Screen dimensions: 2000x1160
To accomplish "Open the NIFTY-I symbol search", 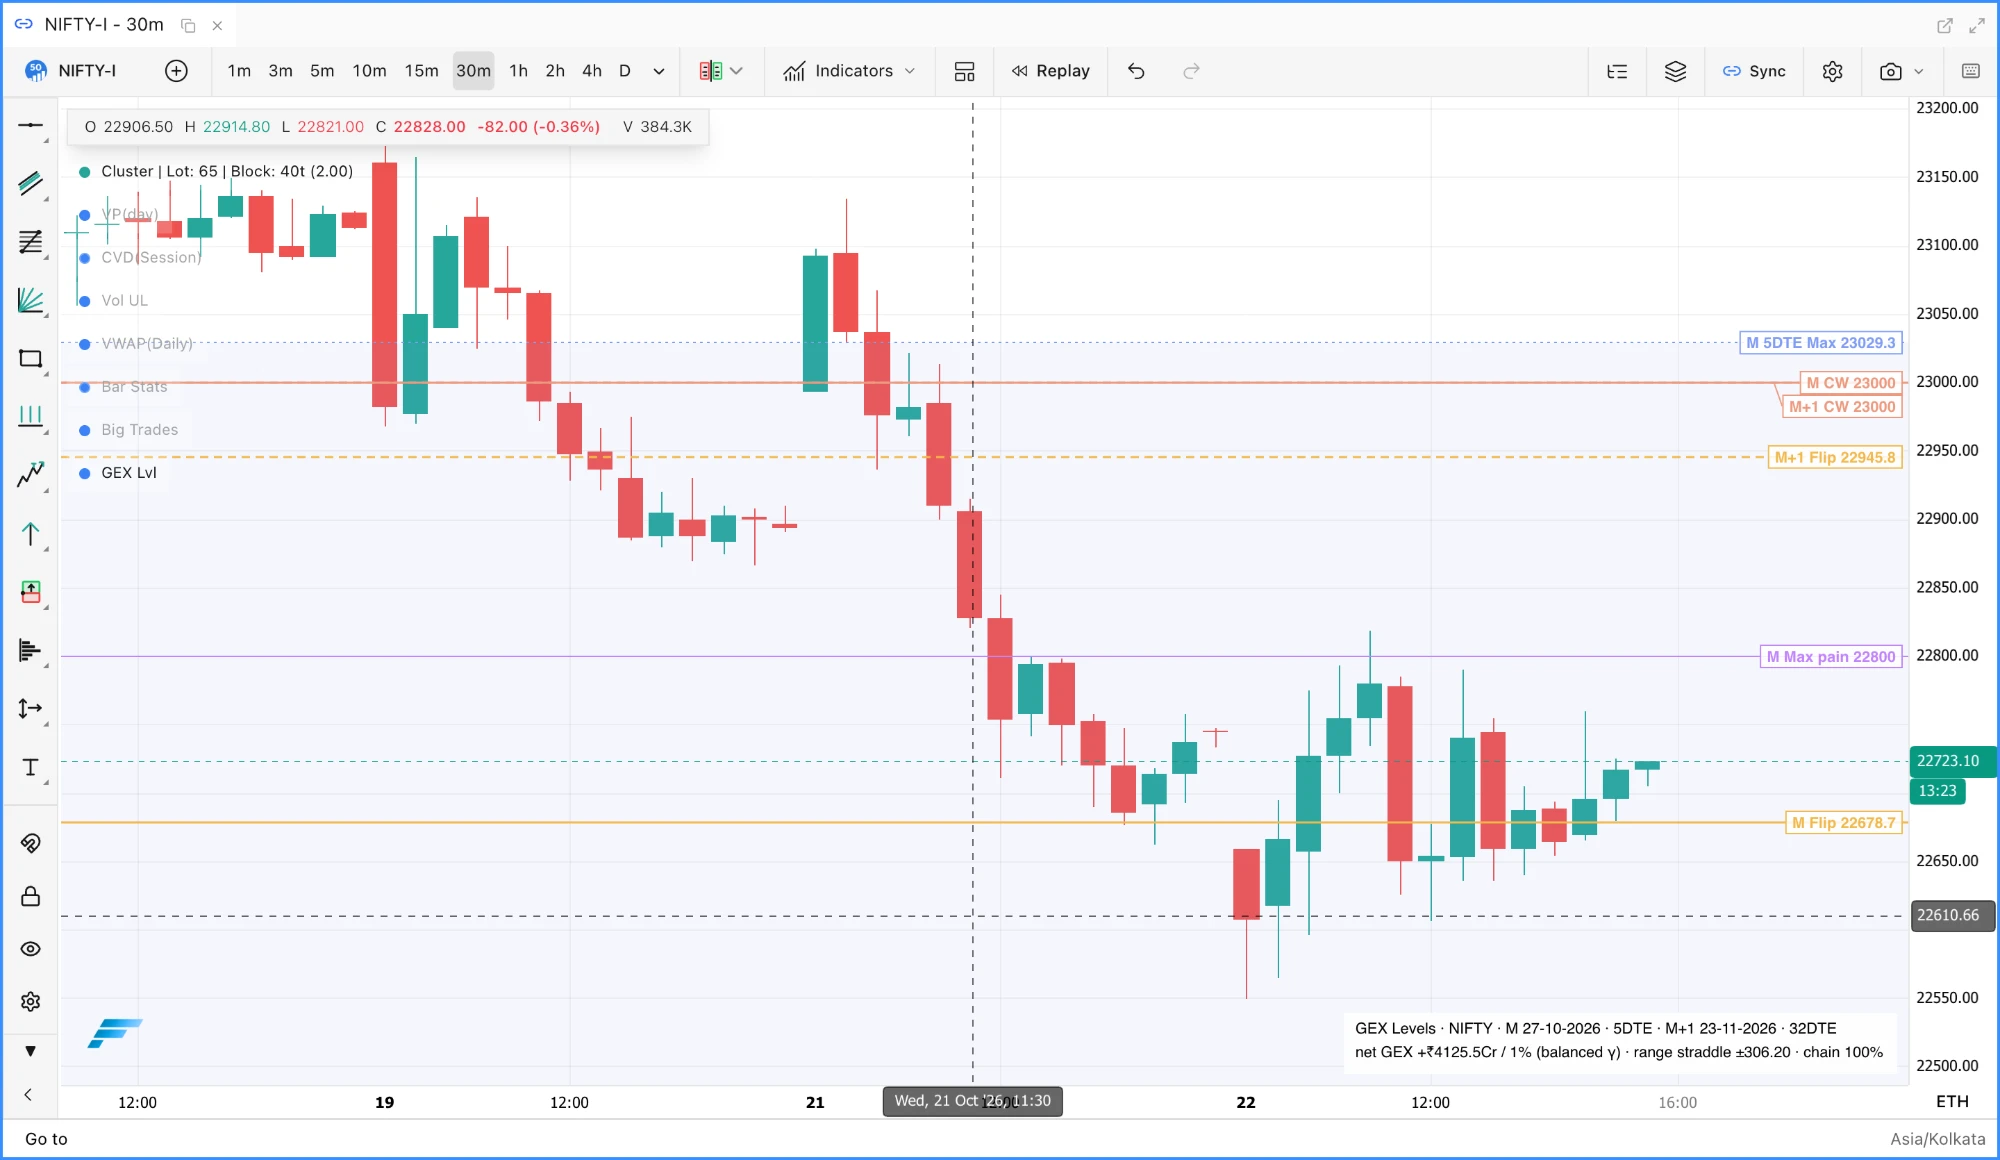I will coord(72,71).
